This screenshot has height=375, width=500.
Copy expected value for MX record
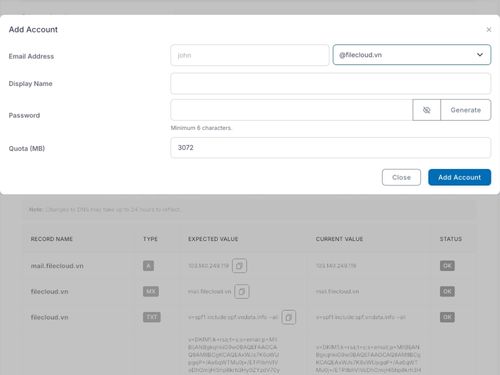[242, 292]
